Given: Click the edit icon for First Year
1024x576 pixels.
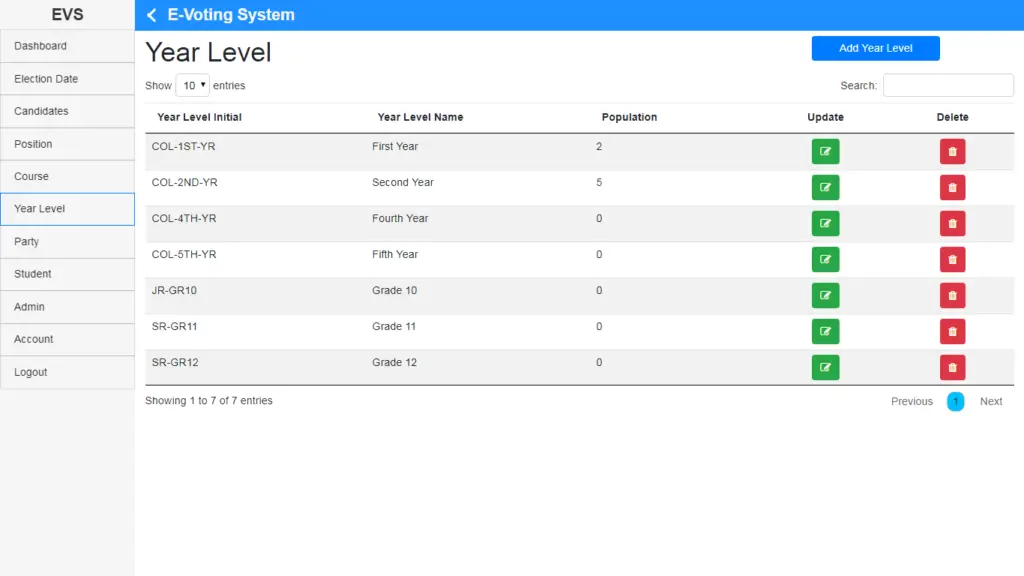Looking at the screenshot, I should [x=825, y=151].
